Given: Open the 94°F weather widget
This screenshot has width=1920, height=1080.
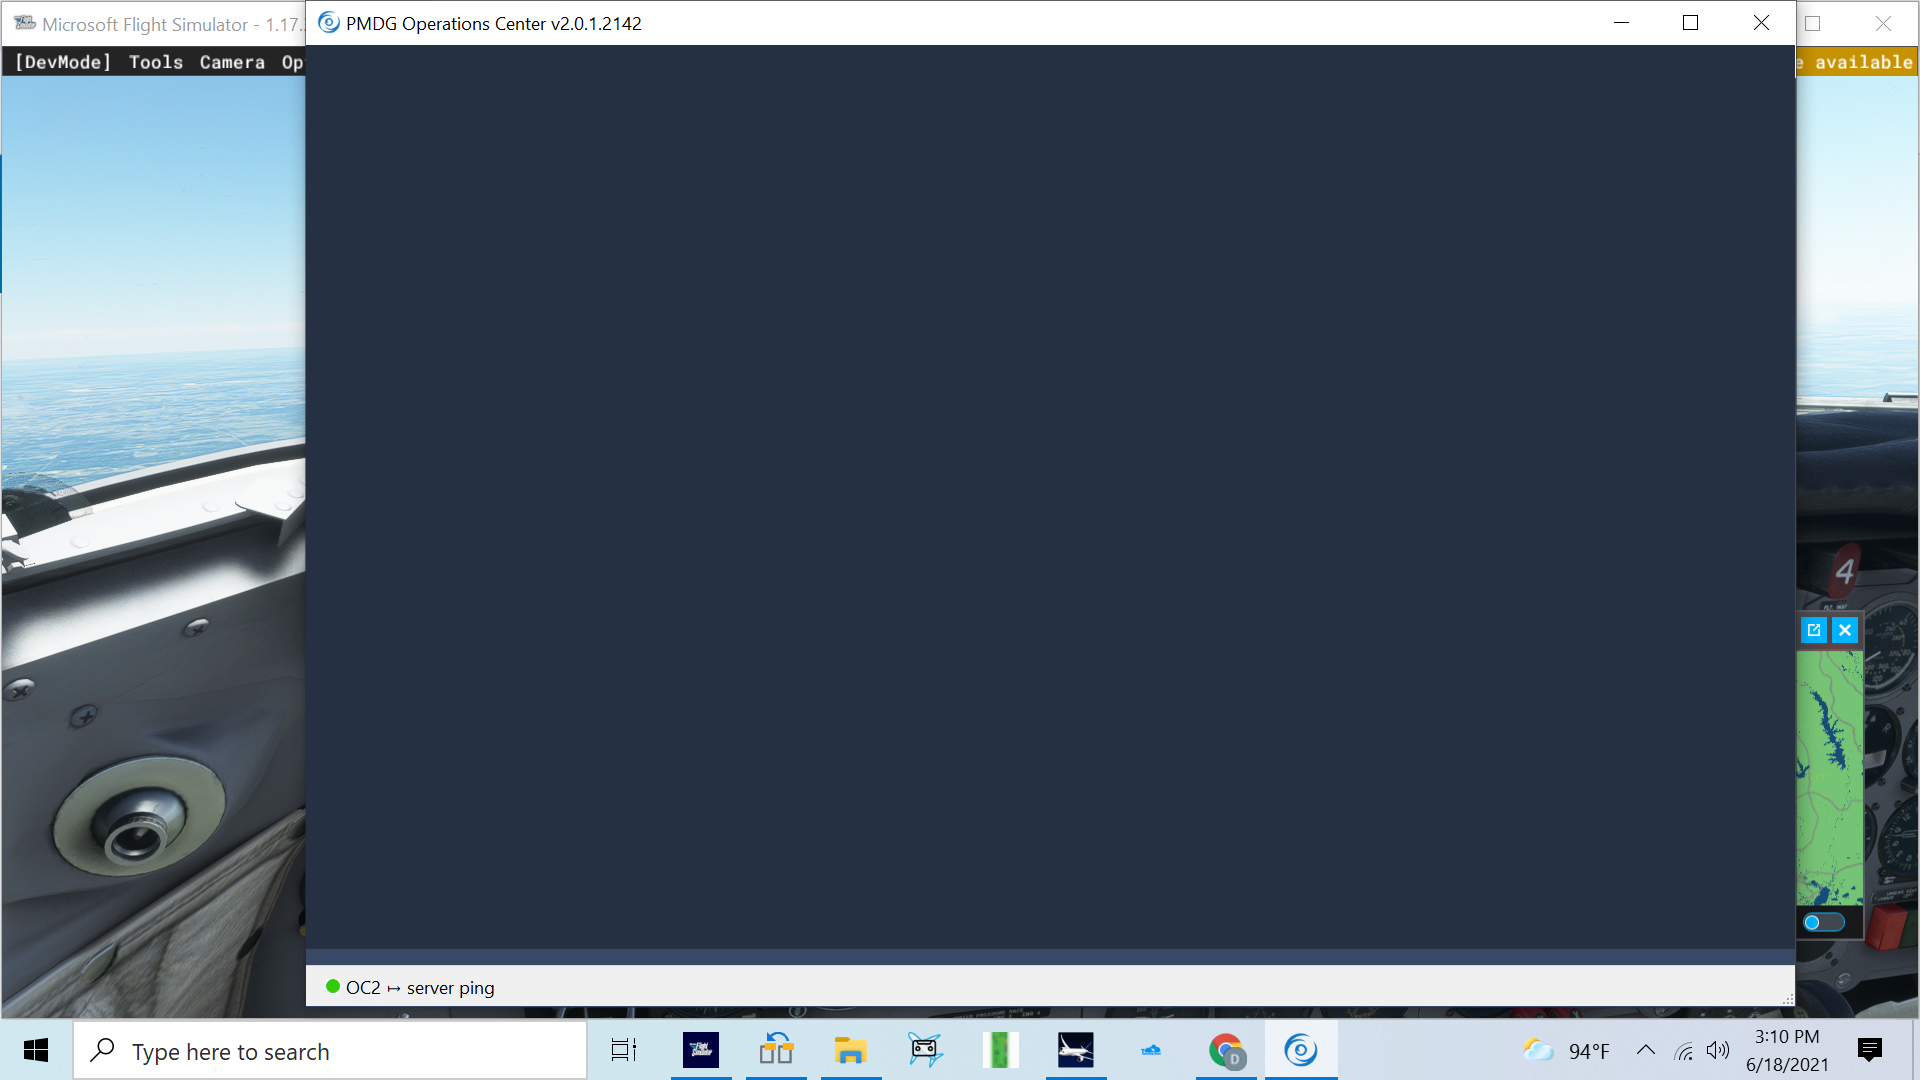Looking at the screenshot, I should click(x=1566, y=1050).
